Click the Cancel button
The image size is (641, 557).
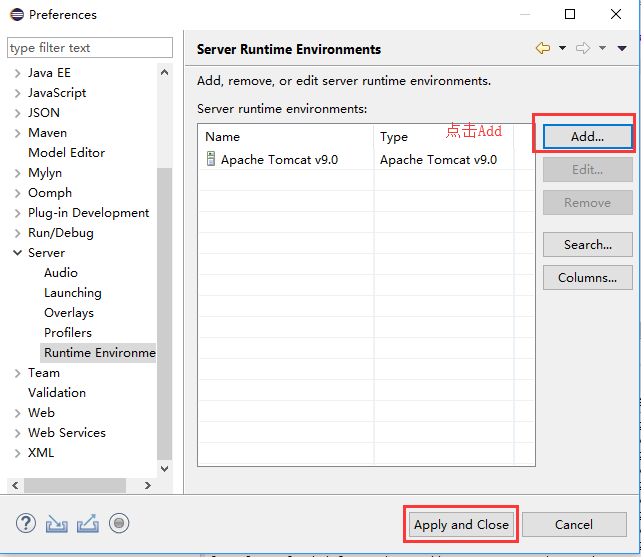tap(574, 524)
